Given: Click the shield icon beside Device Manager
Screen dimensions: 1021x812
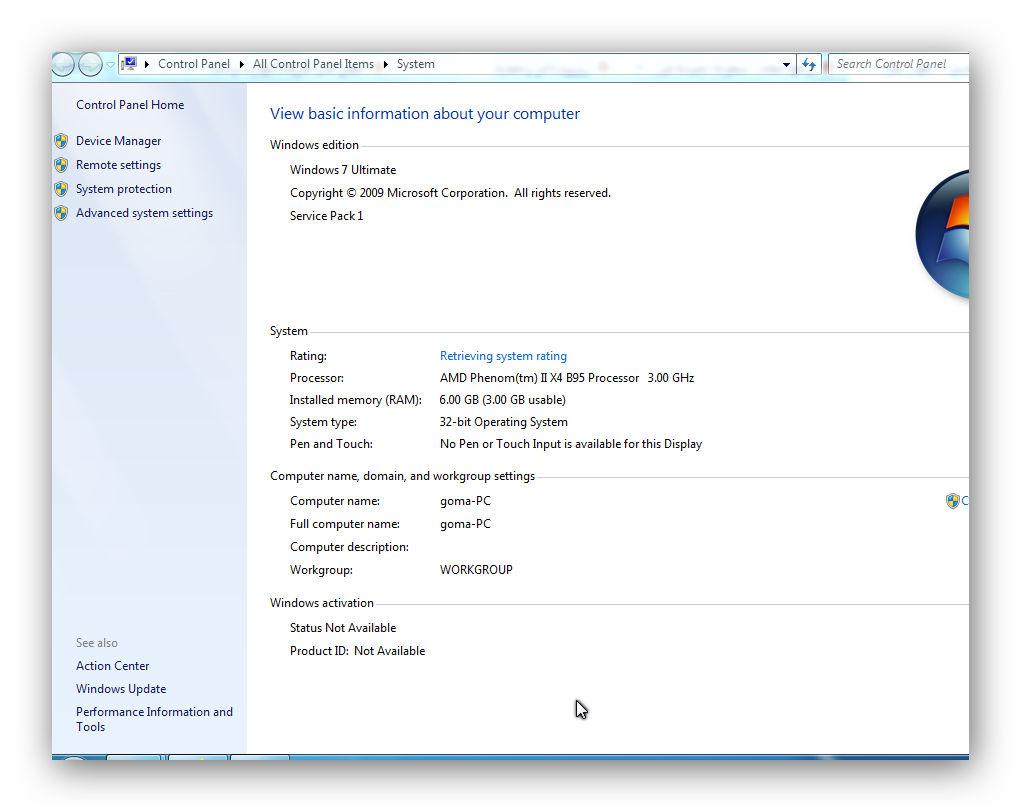Looking at the screenshot, I should 61,141.
